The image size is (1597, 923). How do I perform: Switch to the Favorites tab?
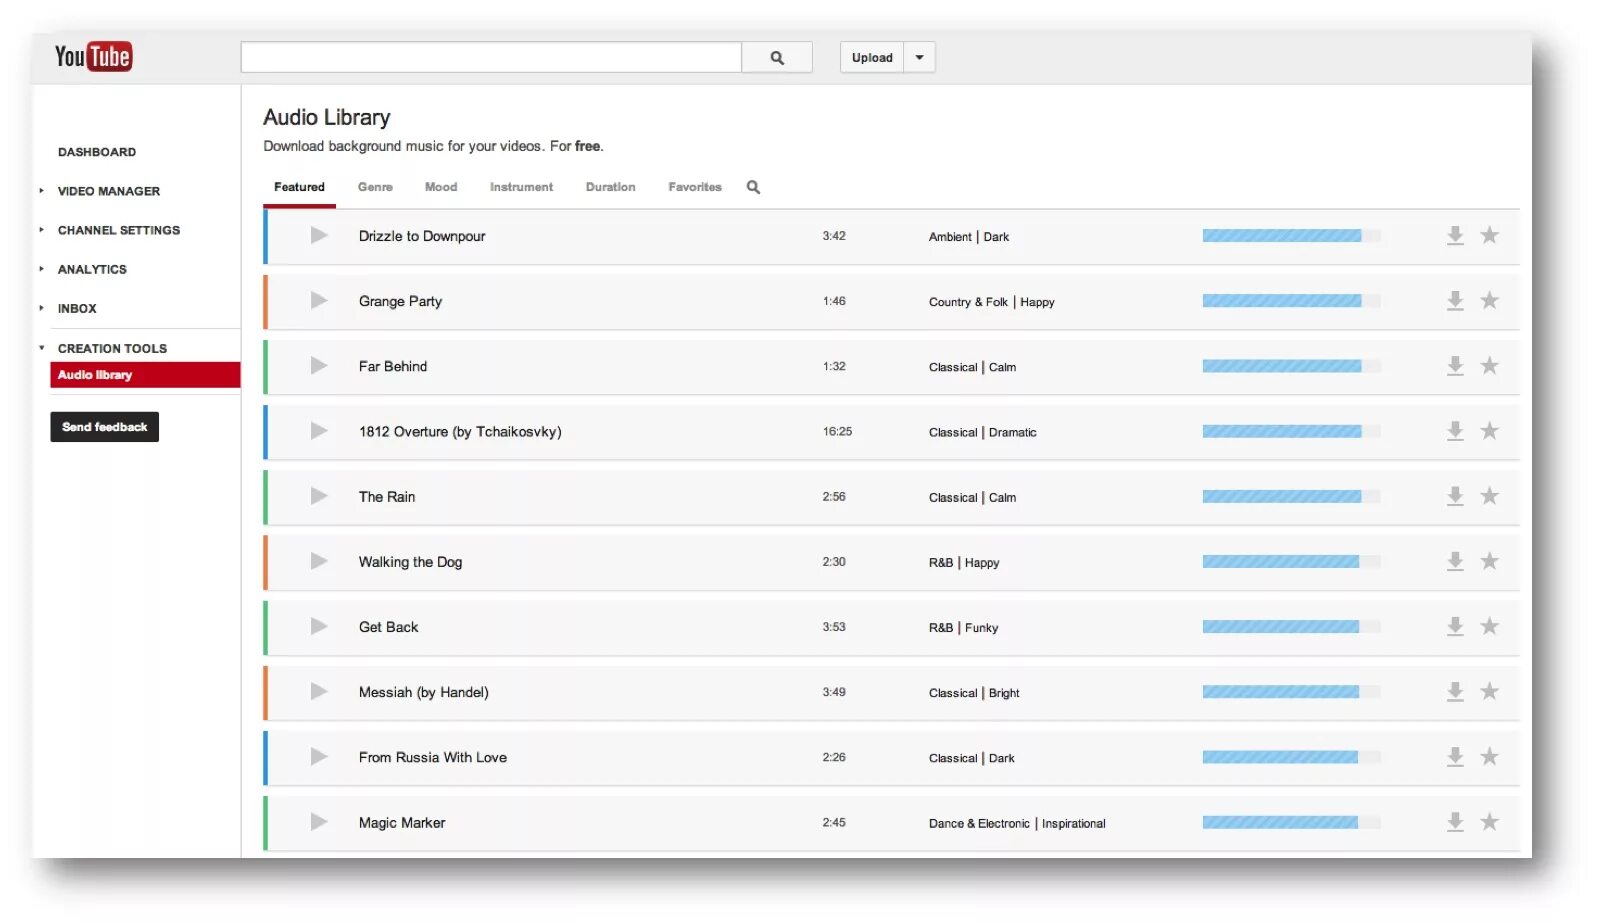click(695, 187)
